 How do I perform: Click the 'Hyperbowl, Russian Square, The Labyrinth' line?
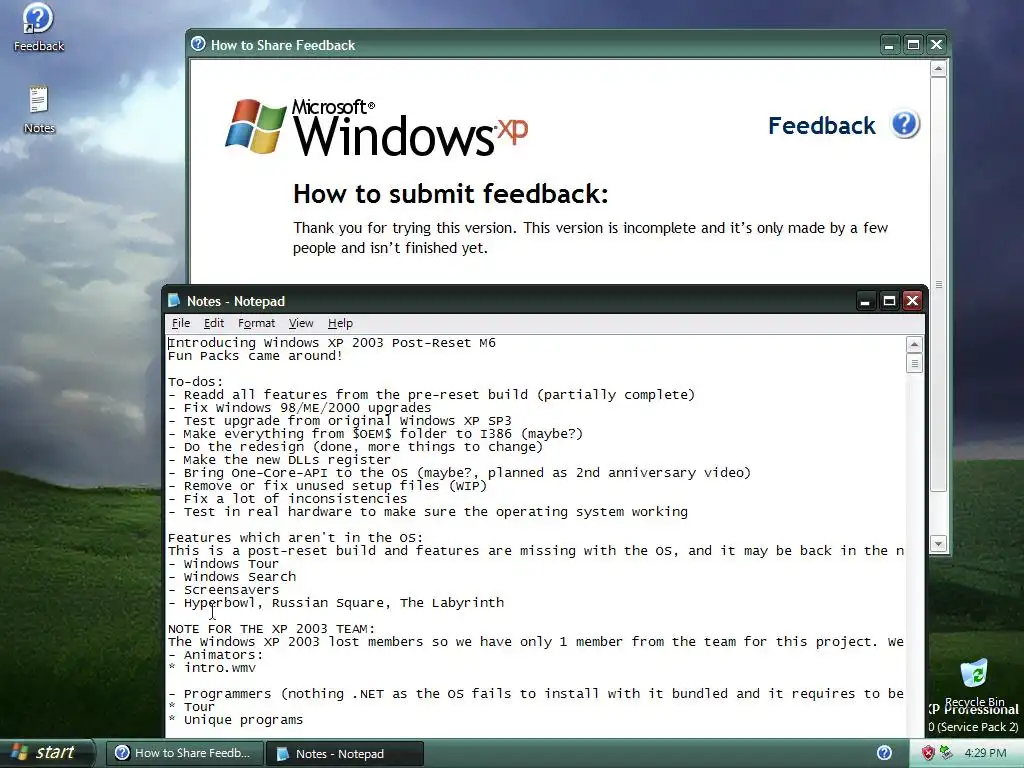336,603
